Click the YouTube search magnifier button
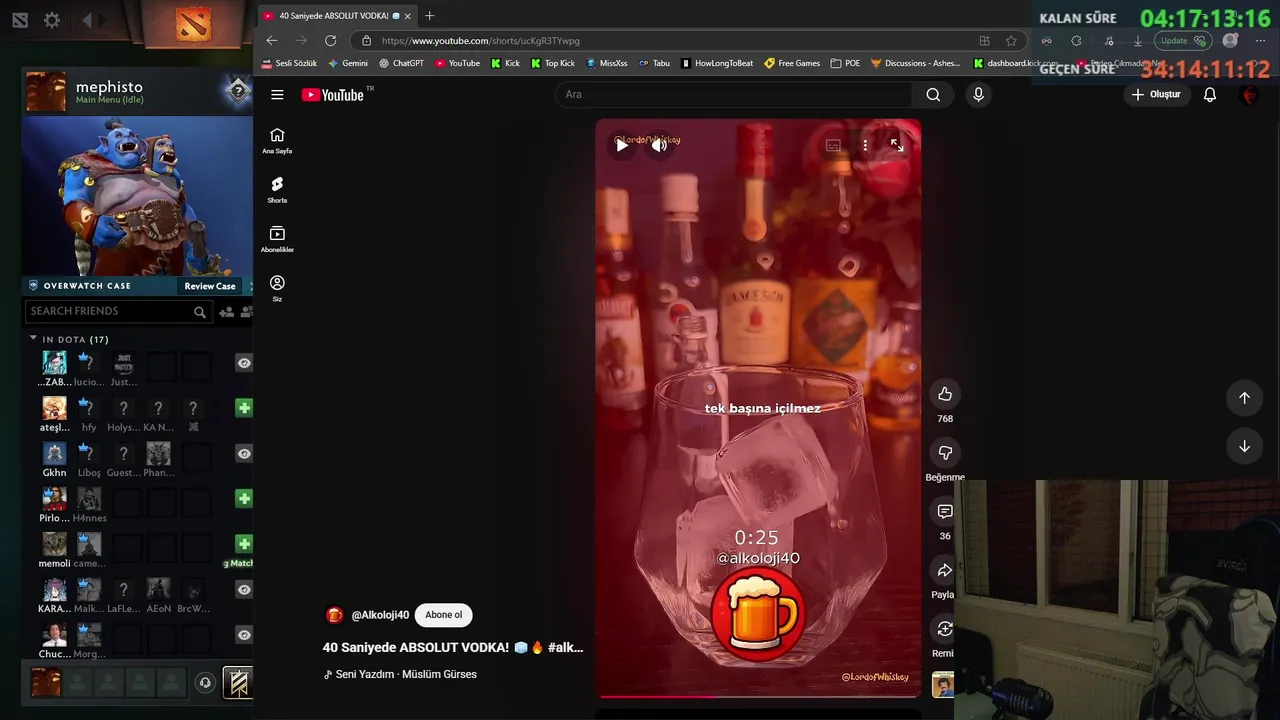1280x720 pixels. point(933,94)
